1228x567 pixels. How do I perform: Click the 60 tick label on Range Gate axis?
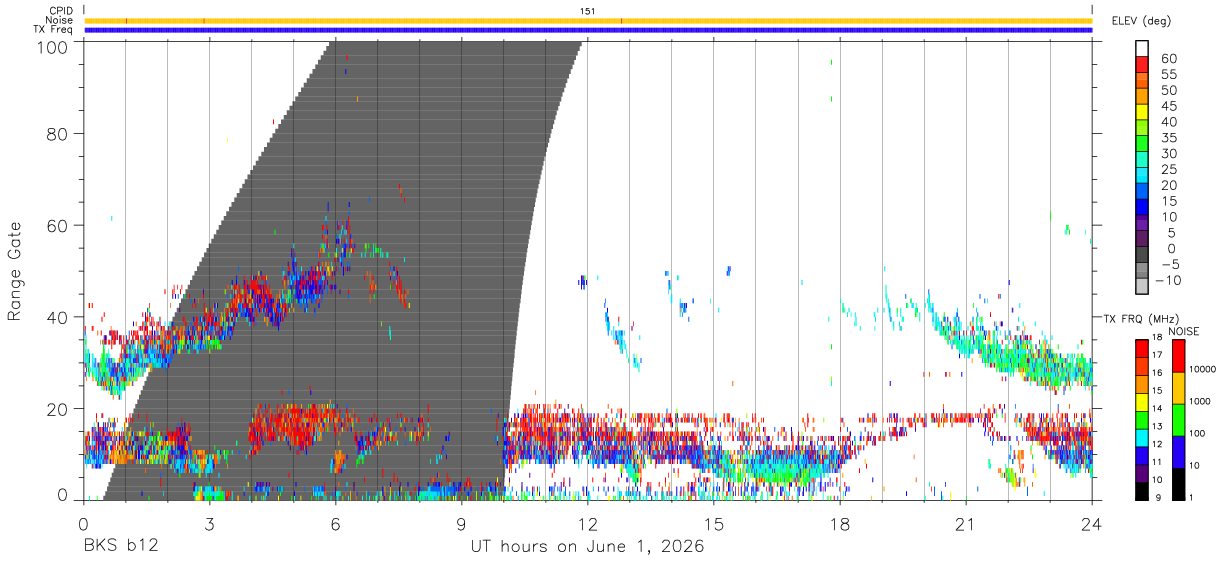click(x=56, y=225)
